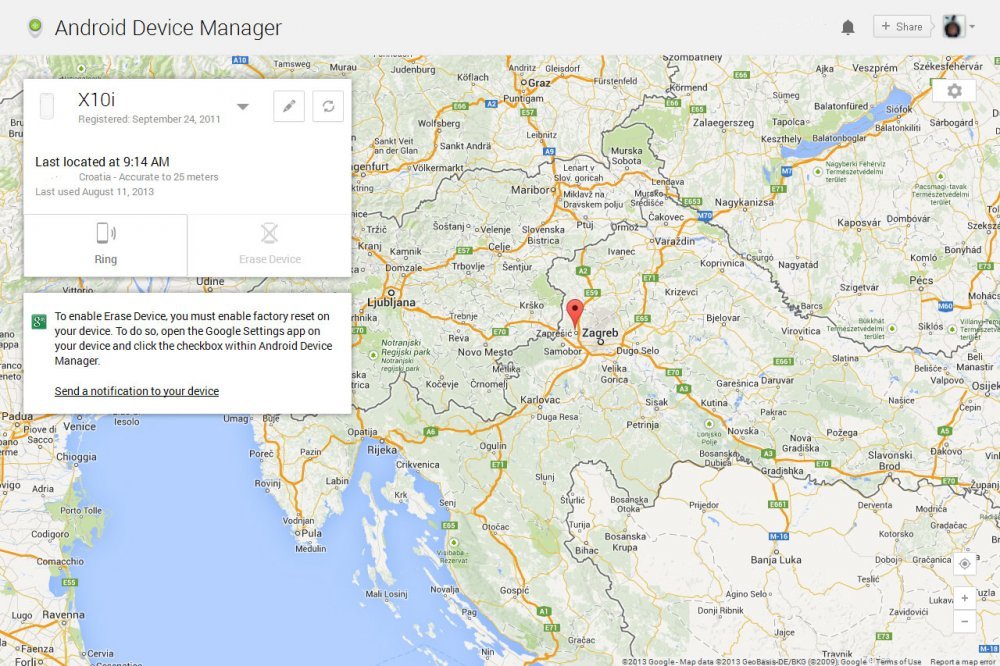Expand the account dropdown arrow beside avatar
This screenshot has height=666, width=1000.
(x=972, y=27)
